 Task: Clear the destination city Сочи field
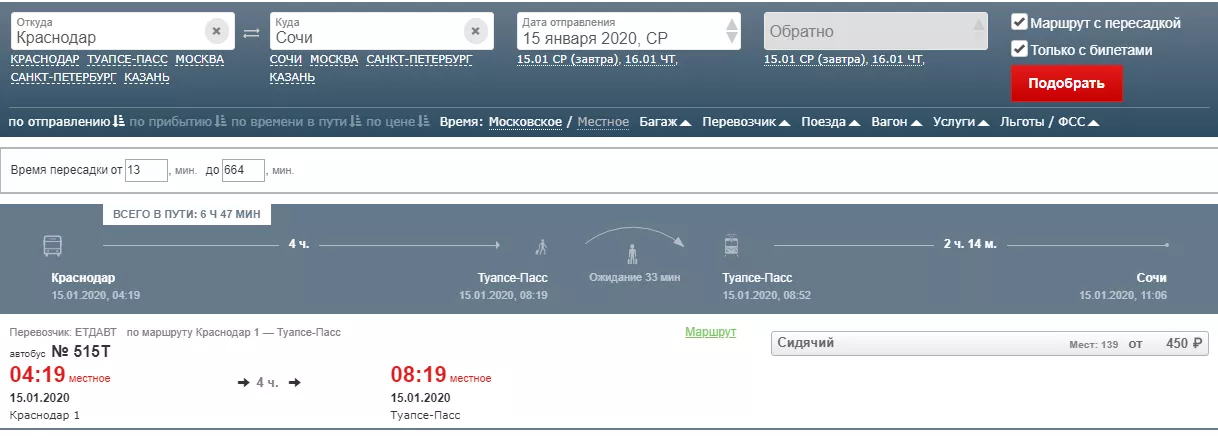coord(475,32)
